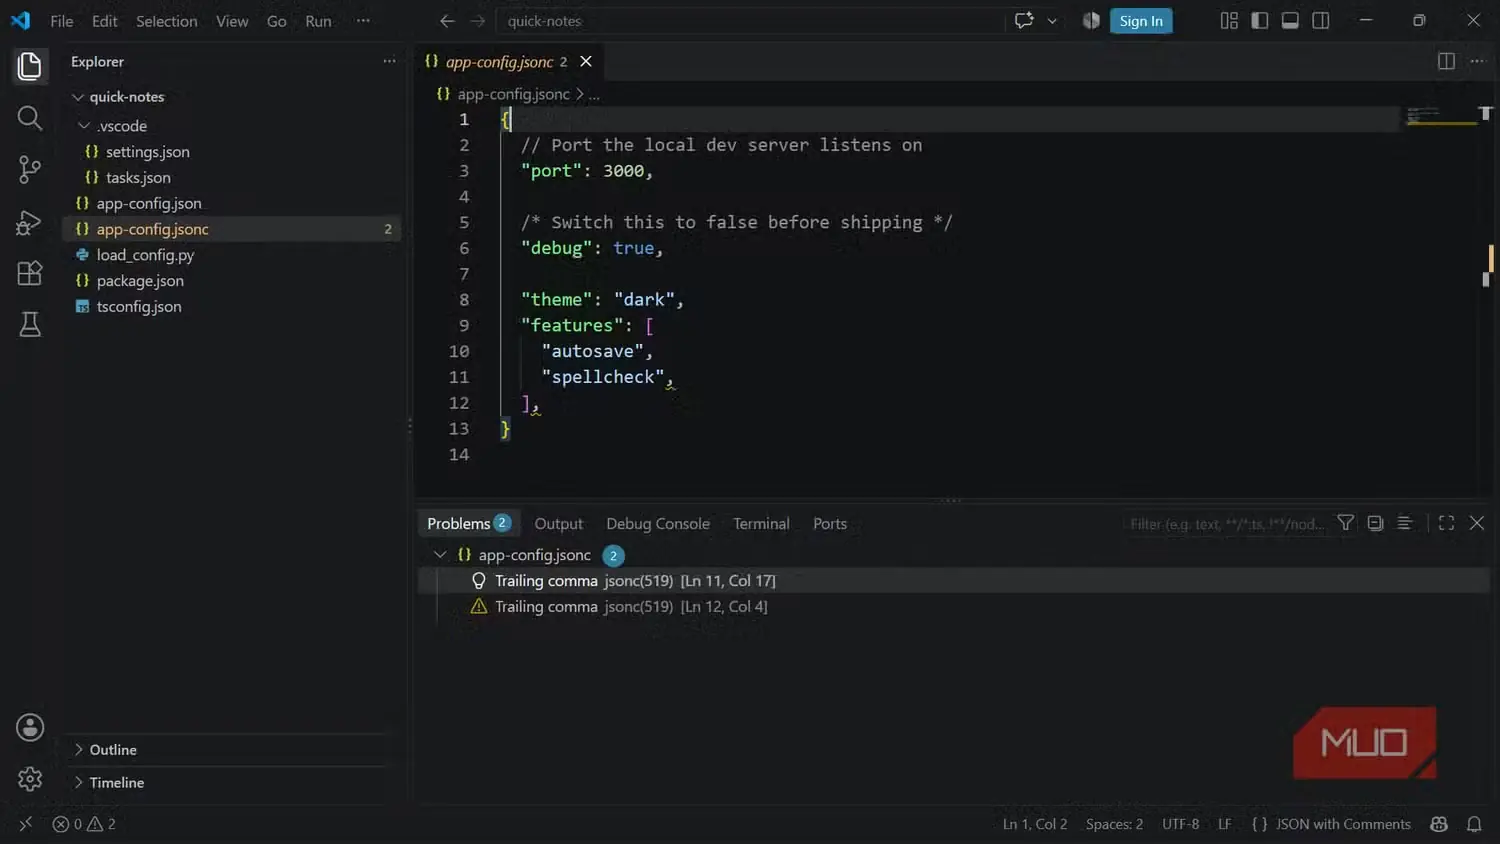Viewport: 1500px width, 844px height.
Task: Toggle primary side bar layout icon
Action: 1260,20
